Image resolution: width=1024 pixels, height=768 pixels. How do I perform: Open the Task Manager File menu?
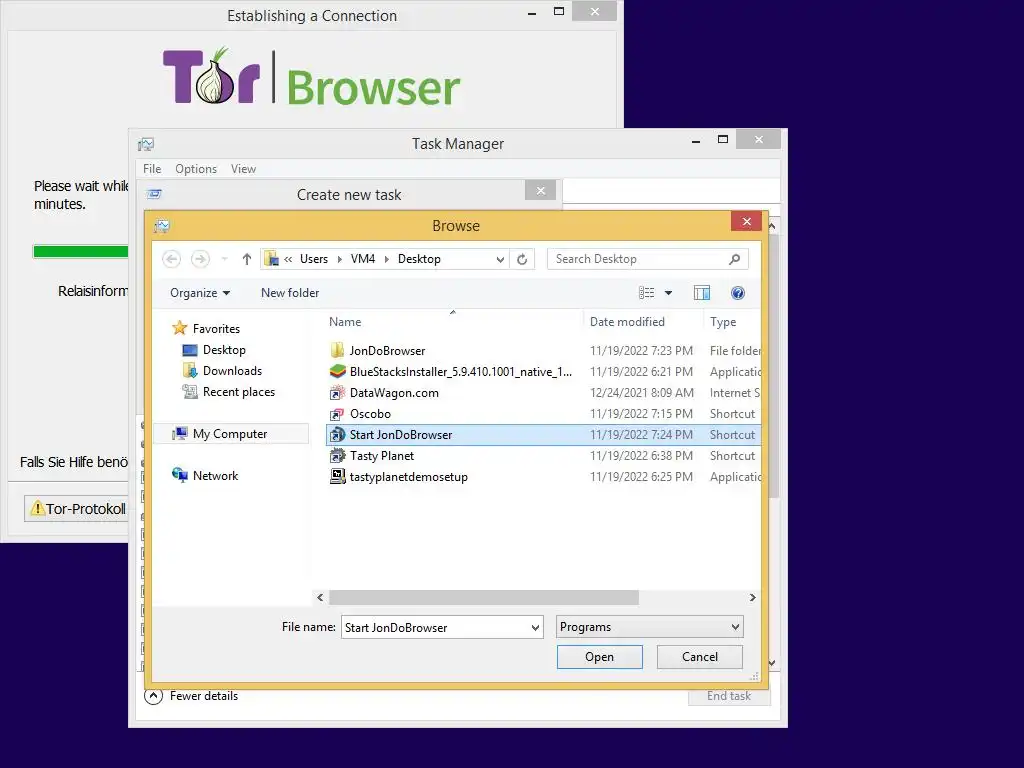[x=152, y=168]
